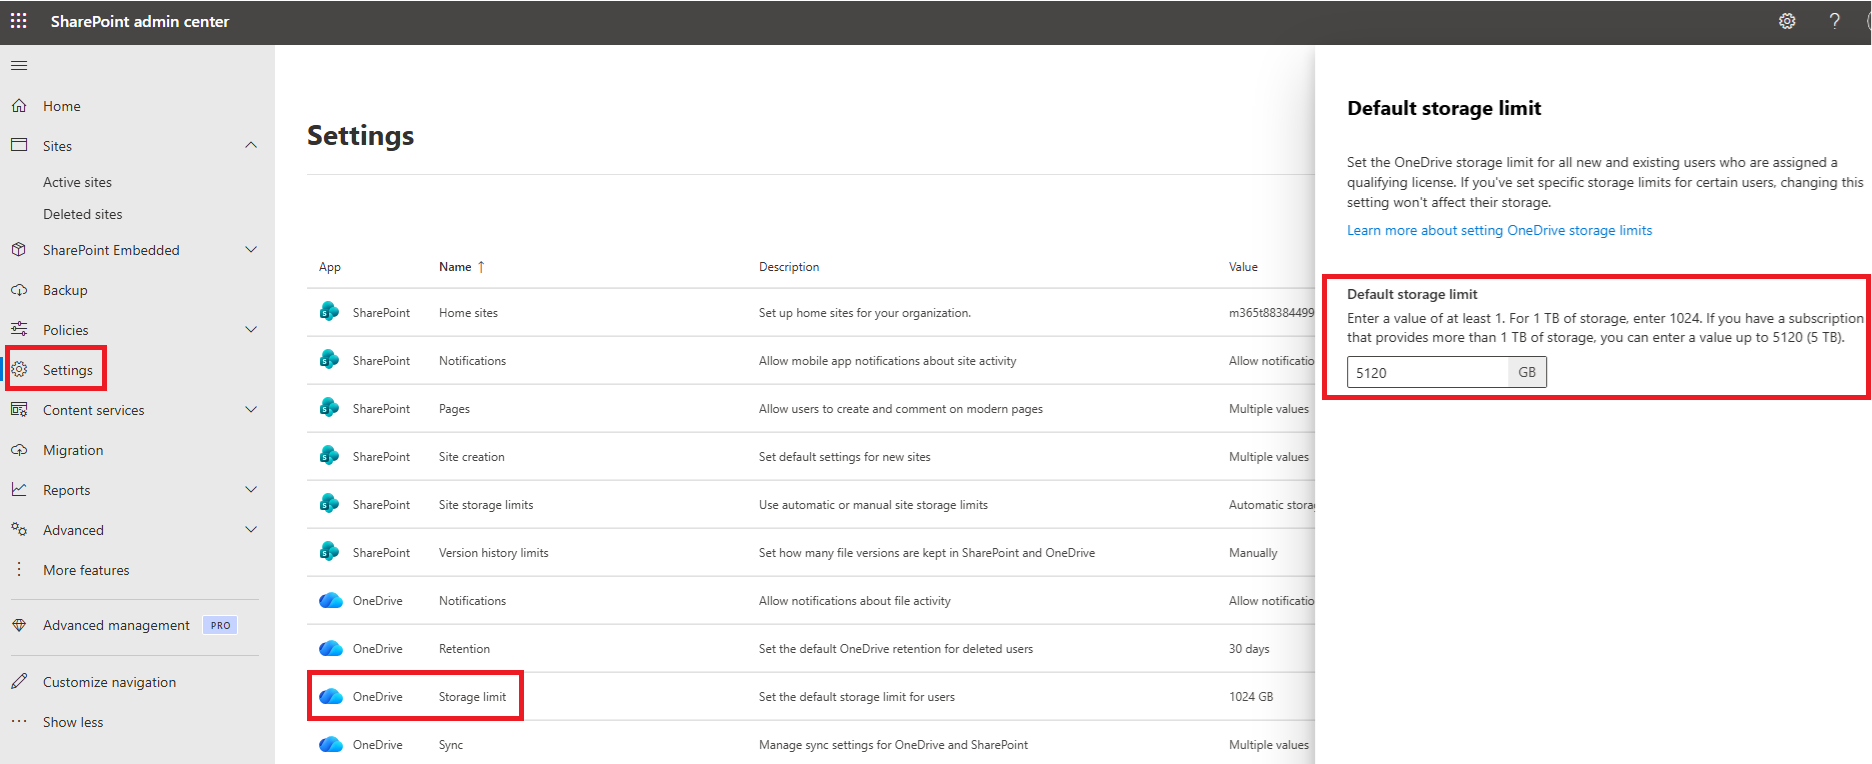Expand the SharePoint Embedded chevron
This screenshot has height=764, width=1872.
tap(251, 250)
